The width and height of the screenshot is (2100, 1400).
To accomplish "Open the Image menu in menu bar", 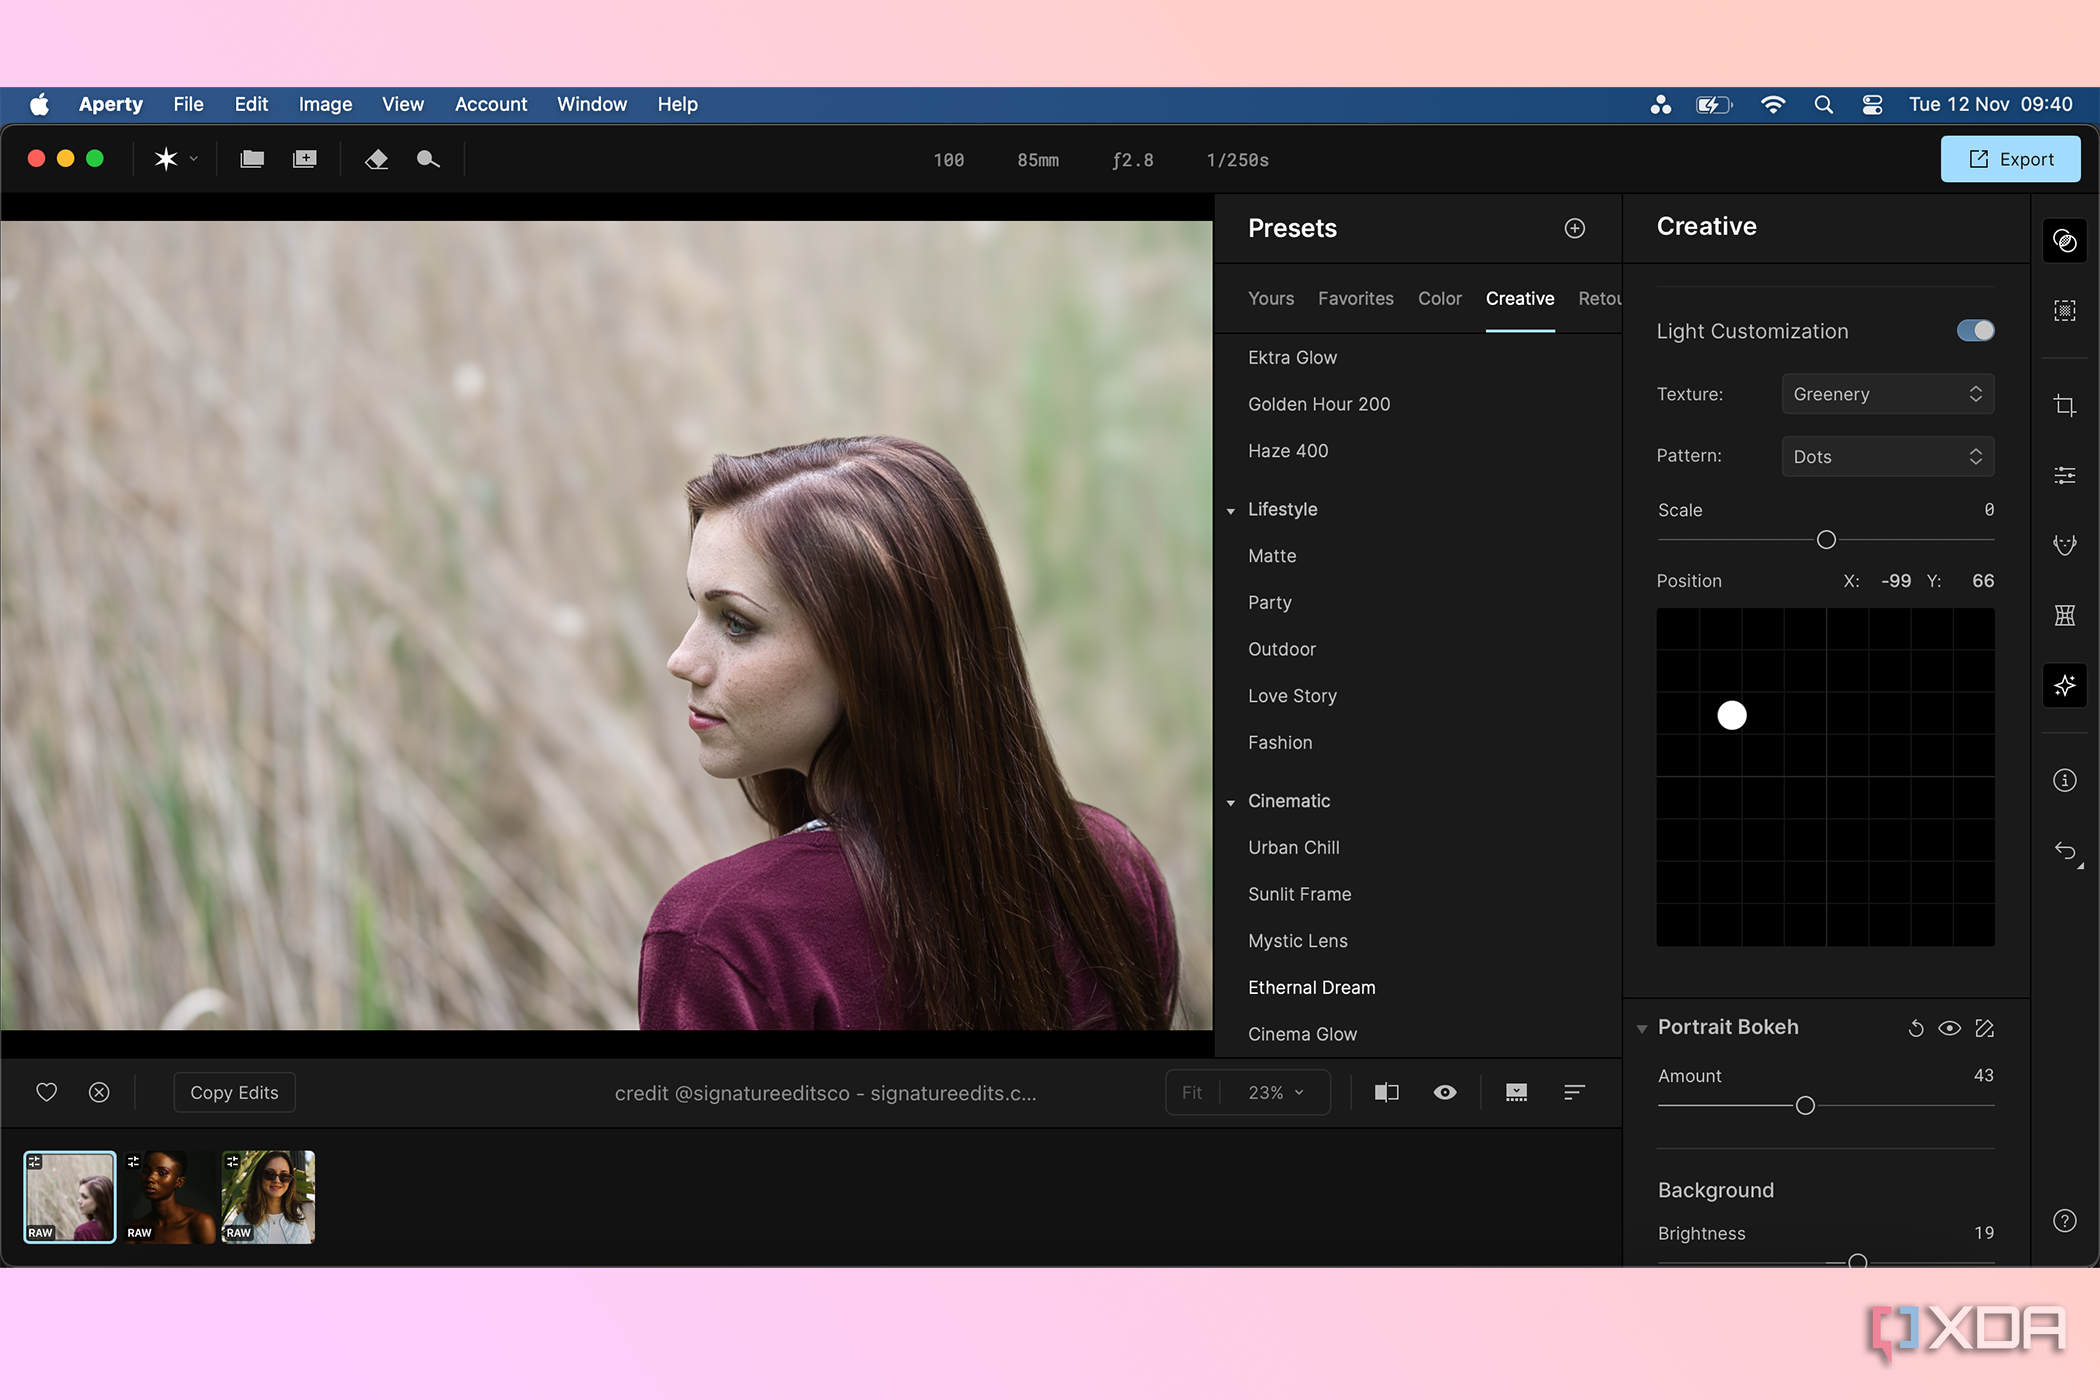I will pos(325,104).
